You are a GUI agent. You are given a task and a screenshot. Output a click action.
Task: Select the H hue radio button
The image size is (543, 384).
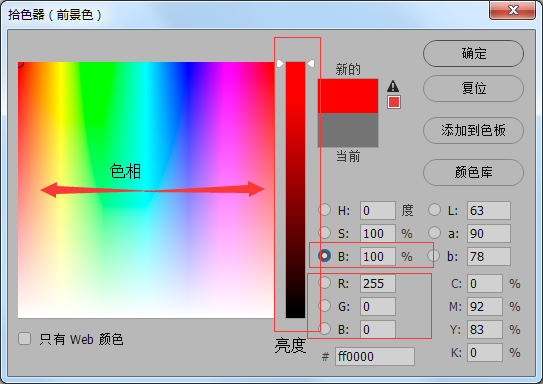coord(324,210)
